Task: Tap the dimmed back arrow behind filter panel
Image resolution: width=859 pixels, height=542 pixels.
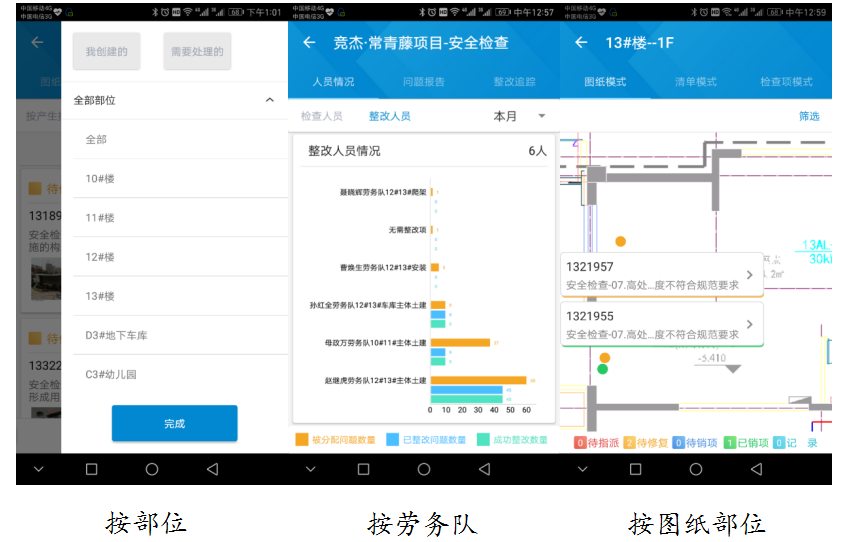Action: [x=37, y=42]
